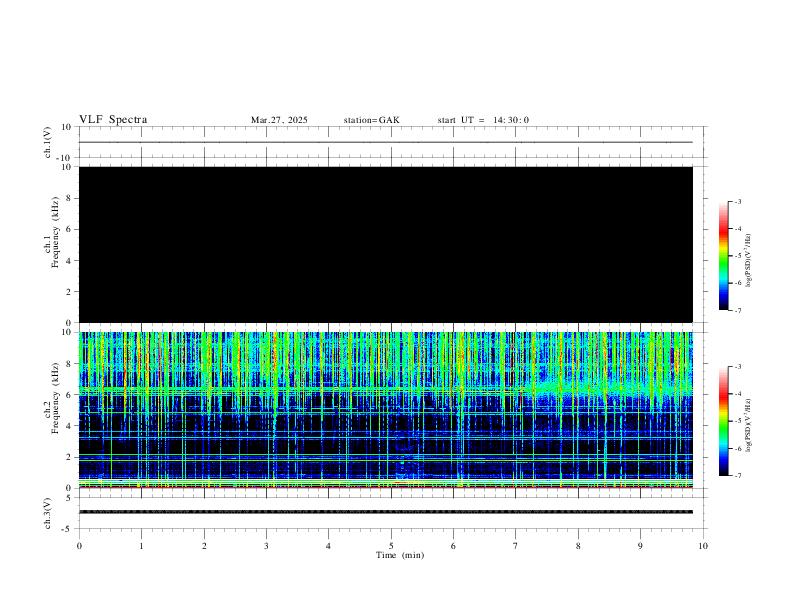The width and height of the screenshot is (792, 612).
Task: Select the "ch.3(V)" waveform axis label
Action: (48, 513)
